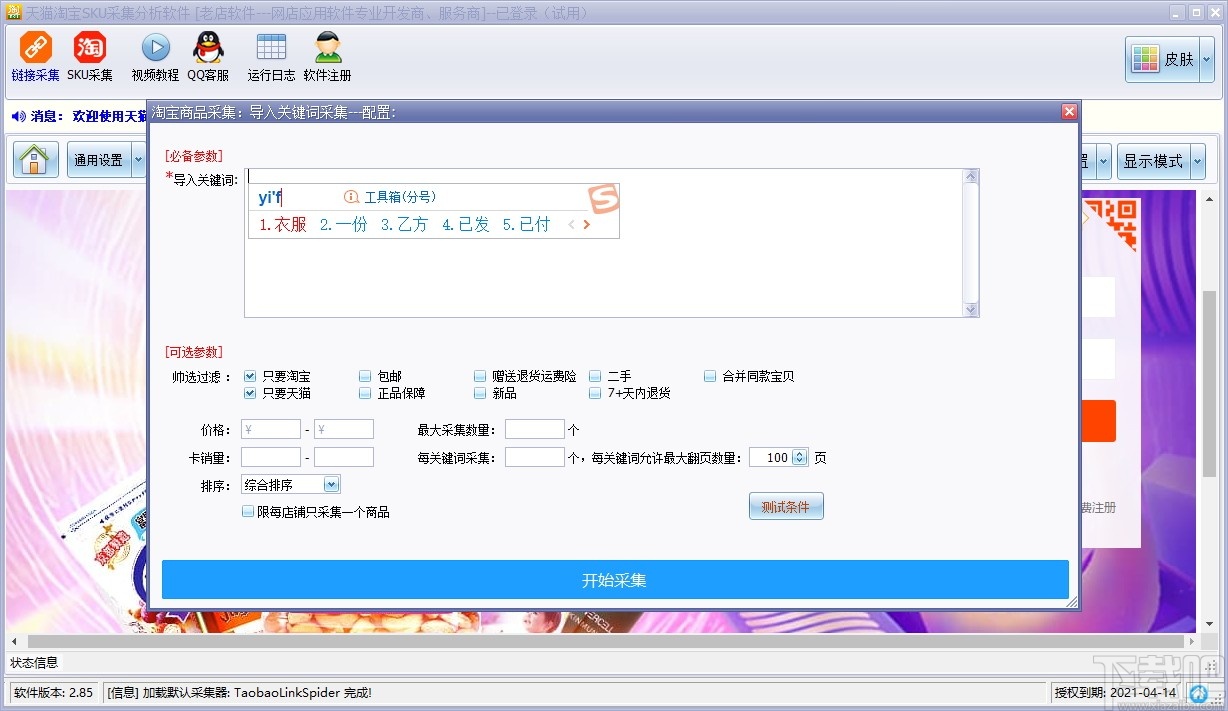
Task: Enable the 包邮 free shipping filter
Action: click(365, 376)
